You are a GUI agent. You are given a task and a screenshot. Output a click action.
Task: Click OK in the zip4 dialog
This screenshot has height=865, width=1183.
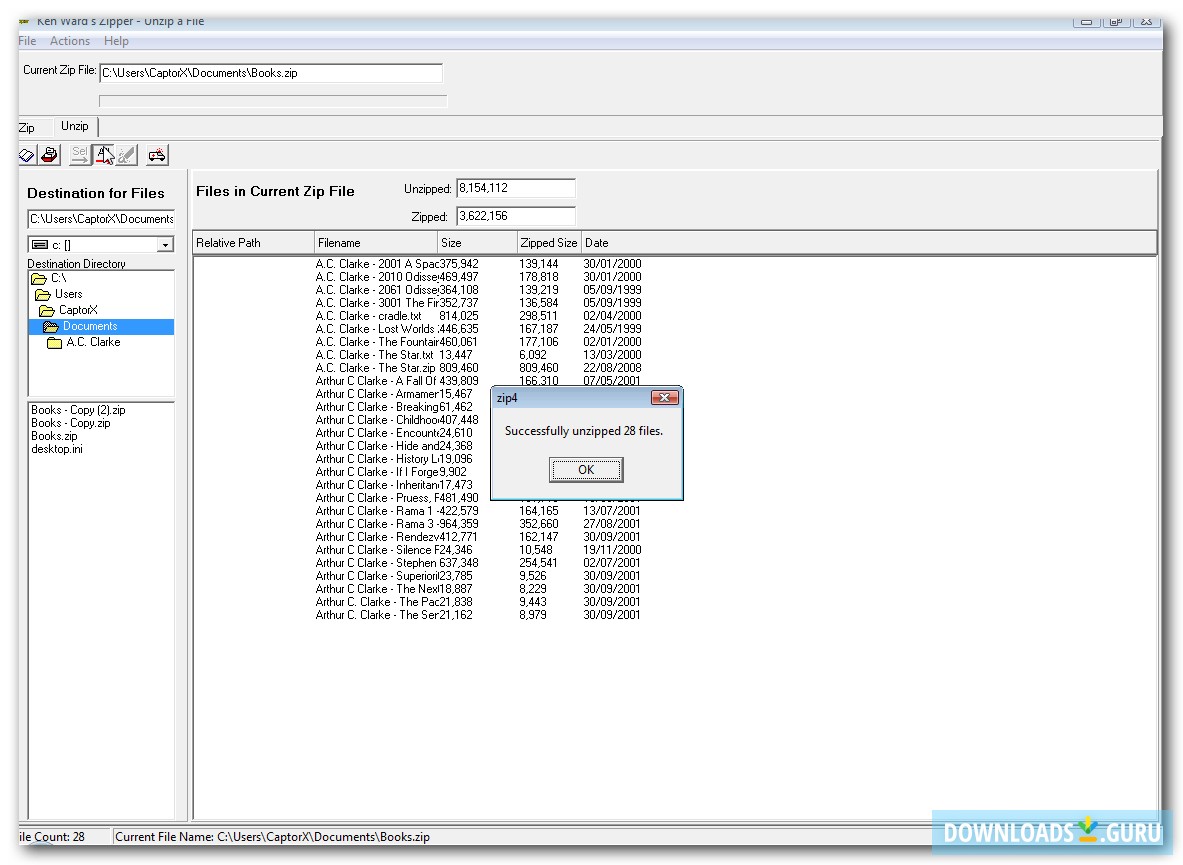[586, 470]
